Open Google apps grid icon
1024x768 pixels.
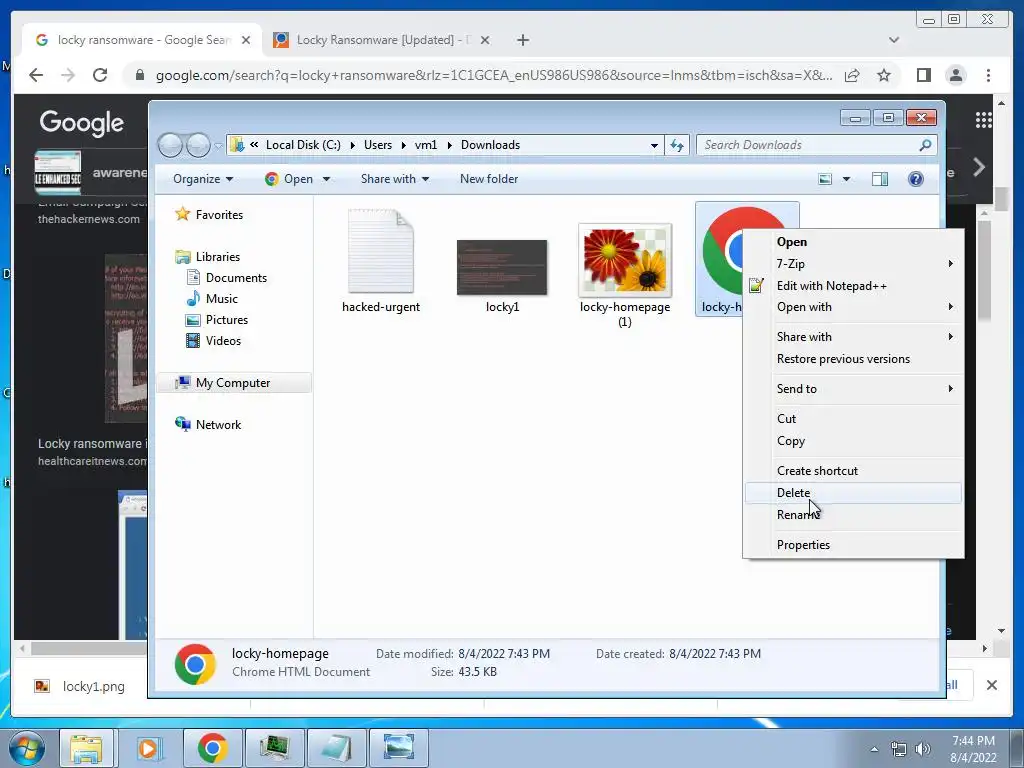click(984, 120)
